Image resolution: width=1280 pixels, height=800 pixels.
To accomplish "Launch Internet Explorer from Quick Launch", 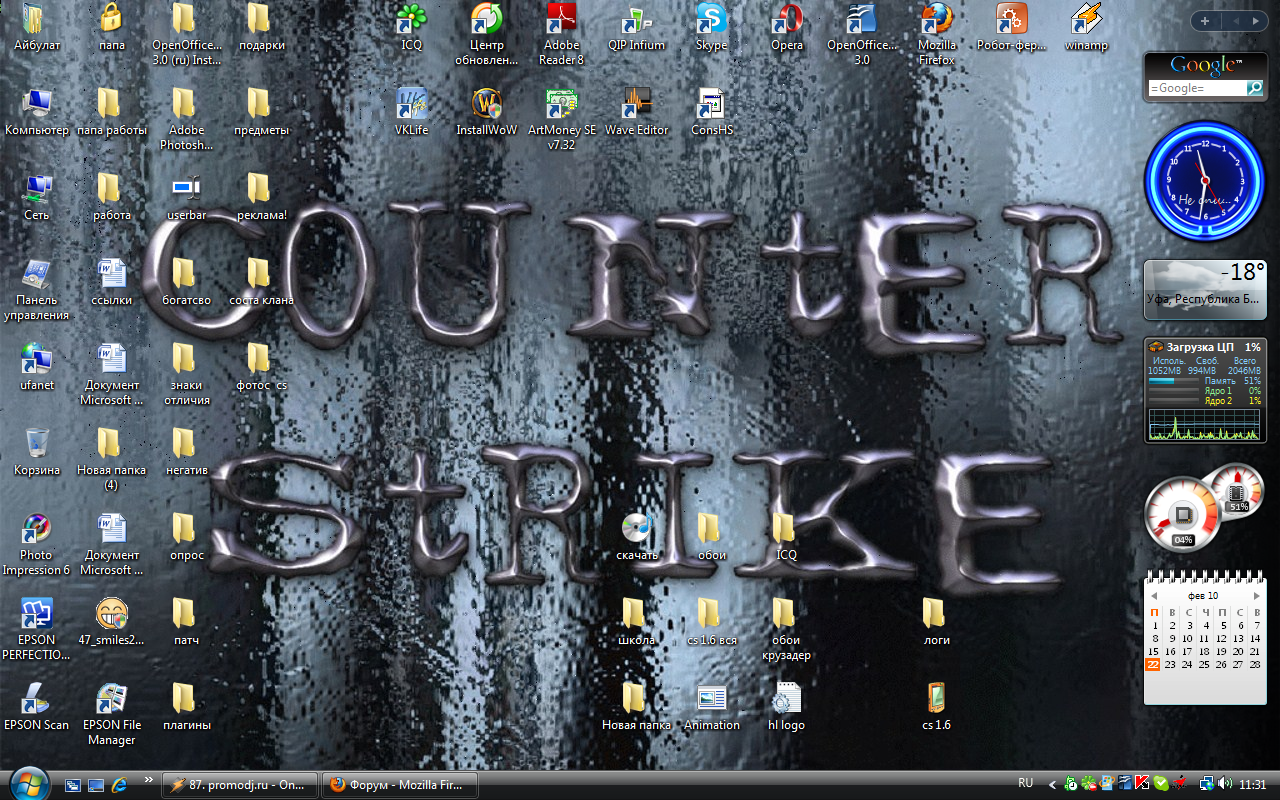I will [119, 784].
